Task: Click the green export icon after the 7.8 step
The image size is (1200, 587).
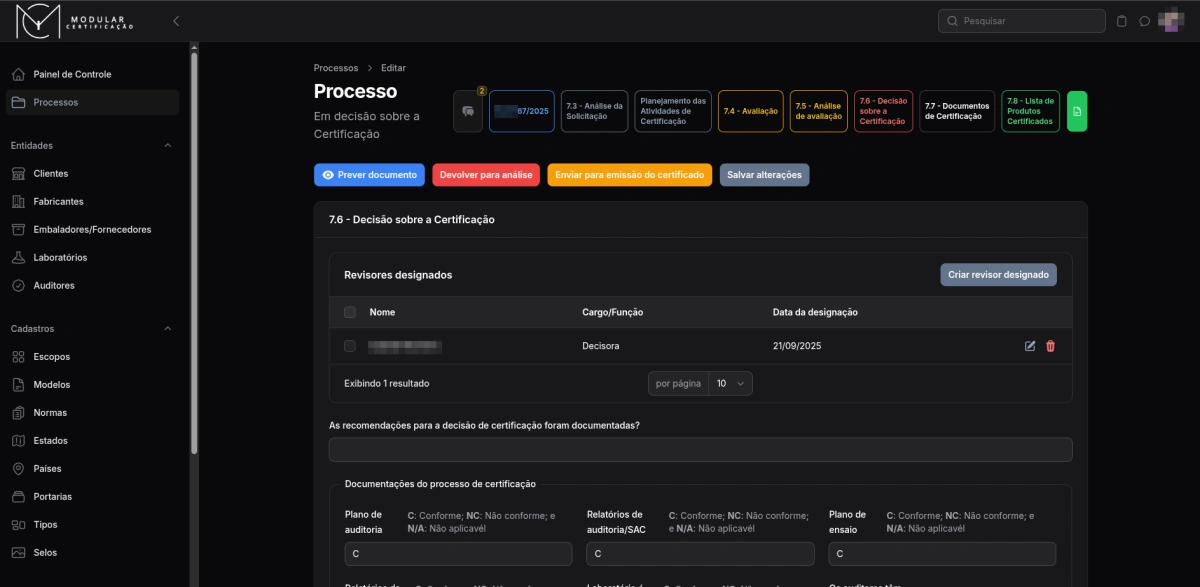Action: click(1077, 111)
